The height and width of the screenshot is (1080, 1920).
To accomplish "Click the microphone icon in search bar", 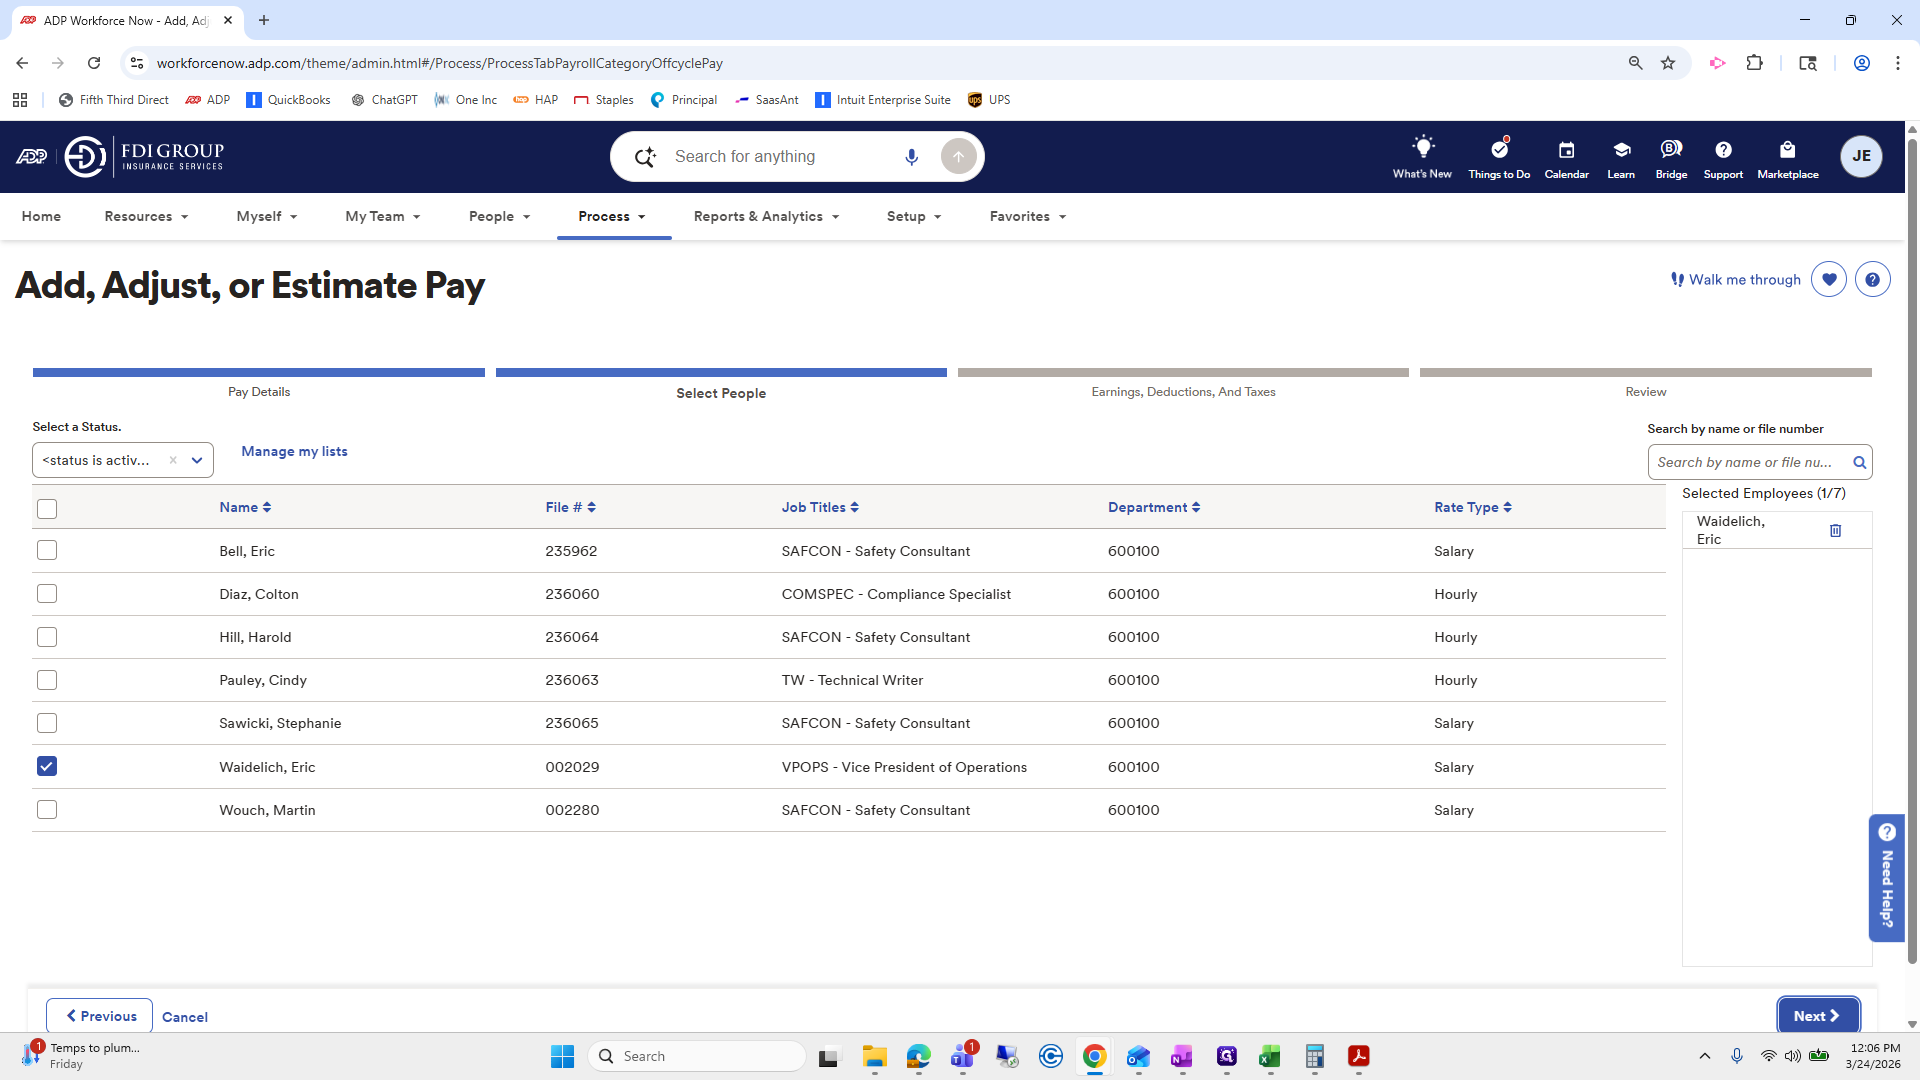I will point(911,157).
